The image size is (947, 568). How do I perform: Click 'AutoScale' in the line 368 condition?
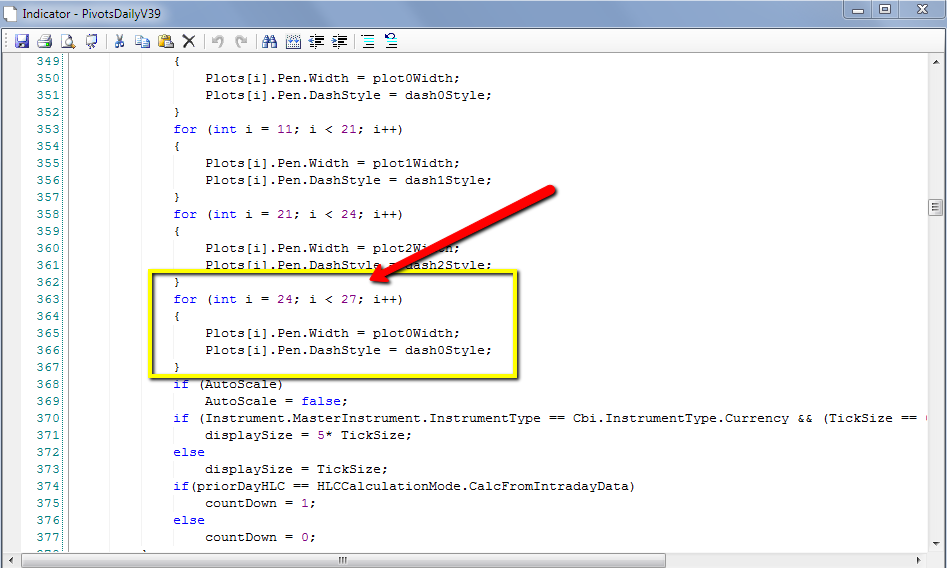coord(241,384)
